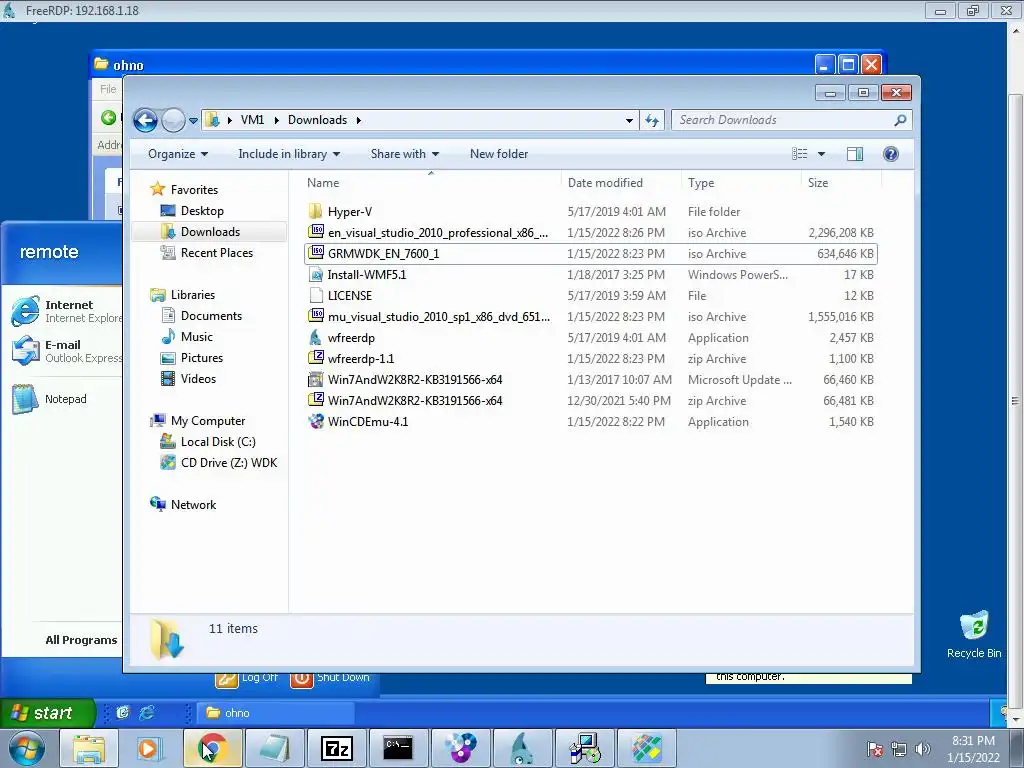Click VM1 in the address breadcrumb

[x=252, y=120]
